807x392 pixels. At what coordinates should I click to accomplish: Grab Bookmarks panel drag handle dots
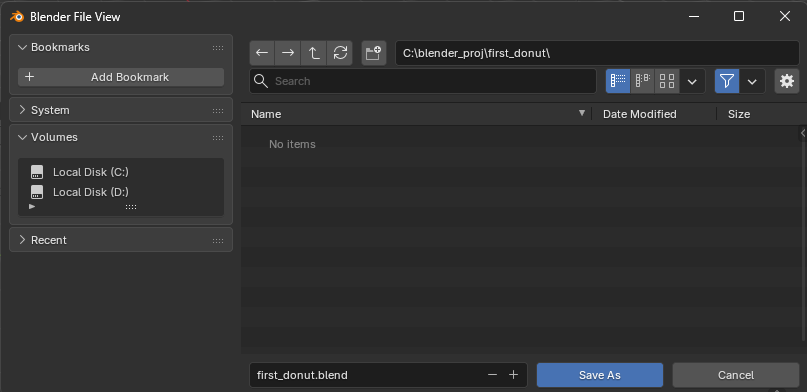tap(218, 48)
